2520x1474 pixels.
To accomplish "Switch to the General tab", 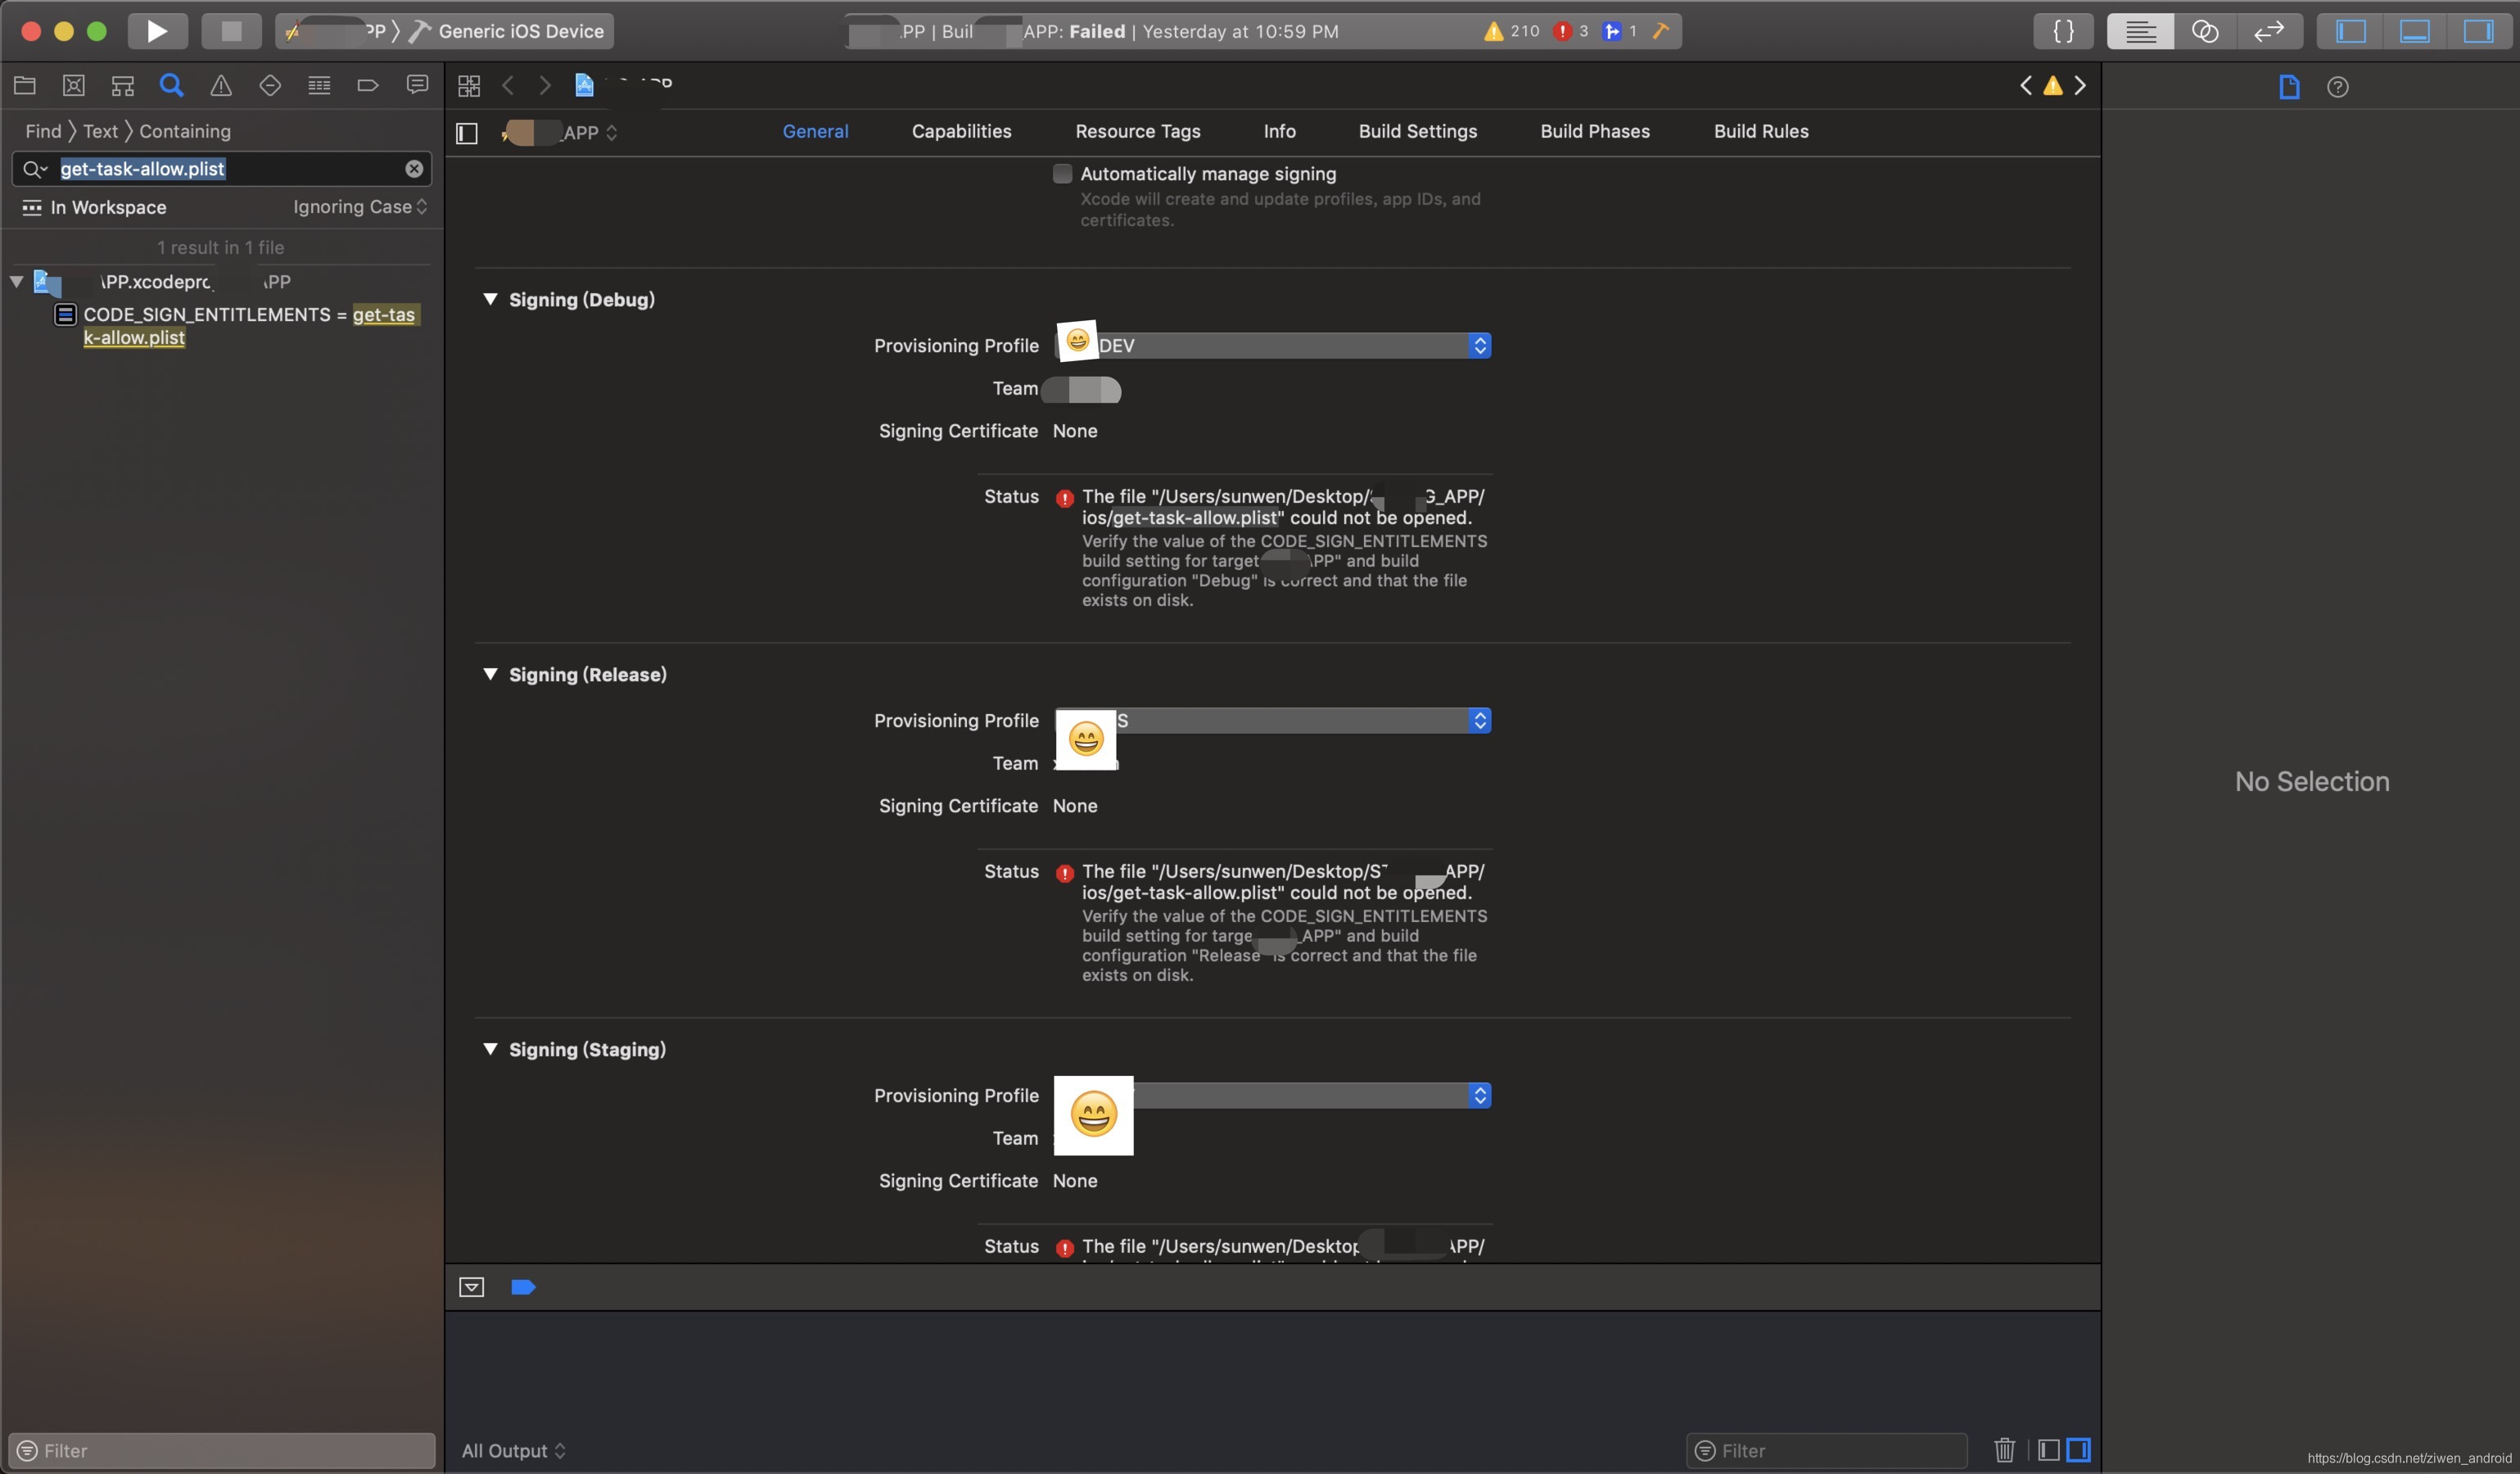I will click(x=815, y=131).
